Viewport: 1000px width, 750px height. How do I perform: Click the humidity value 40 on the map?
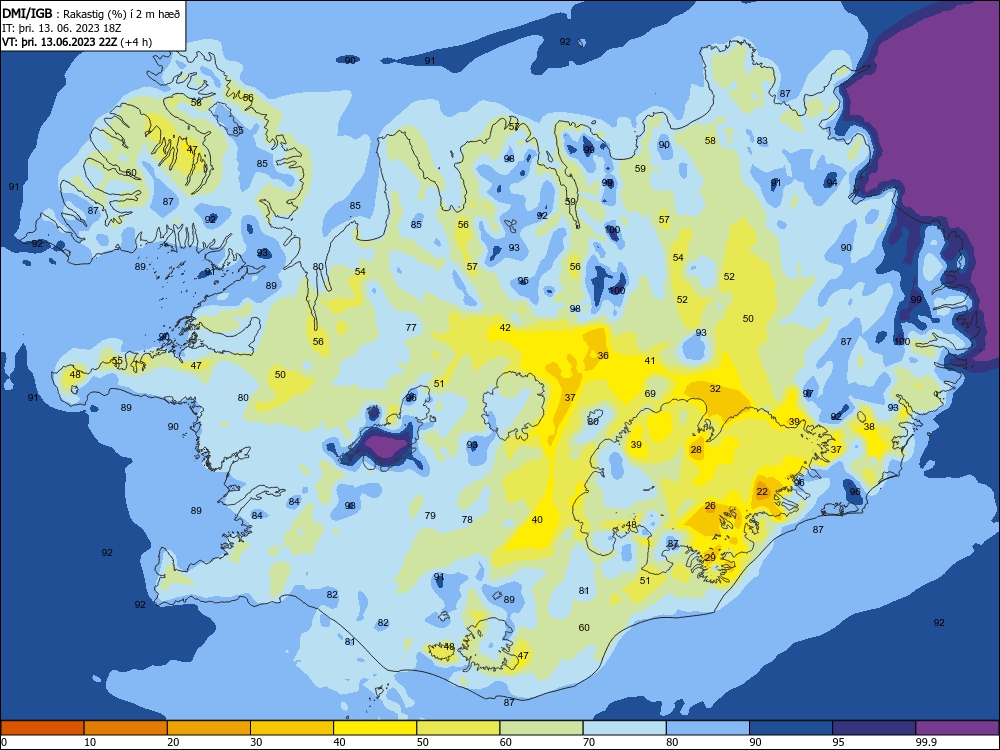(537, 520)
